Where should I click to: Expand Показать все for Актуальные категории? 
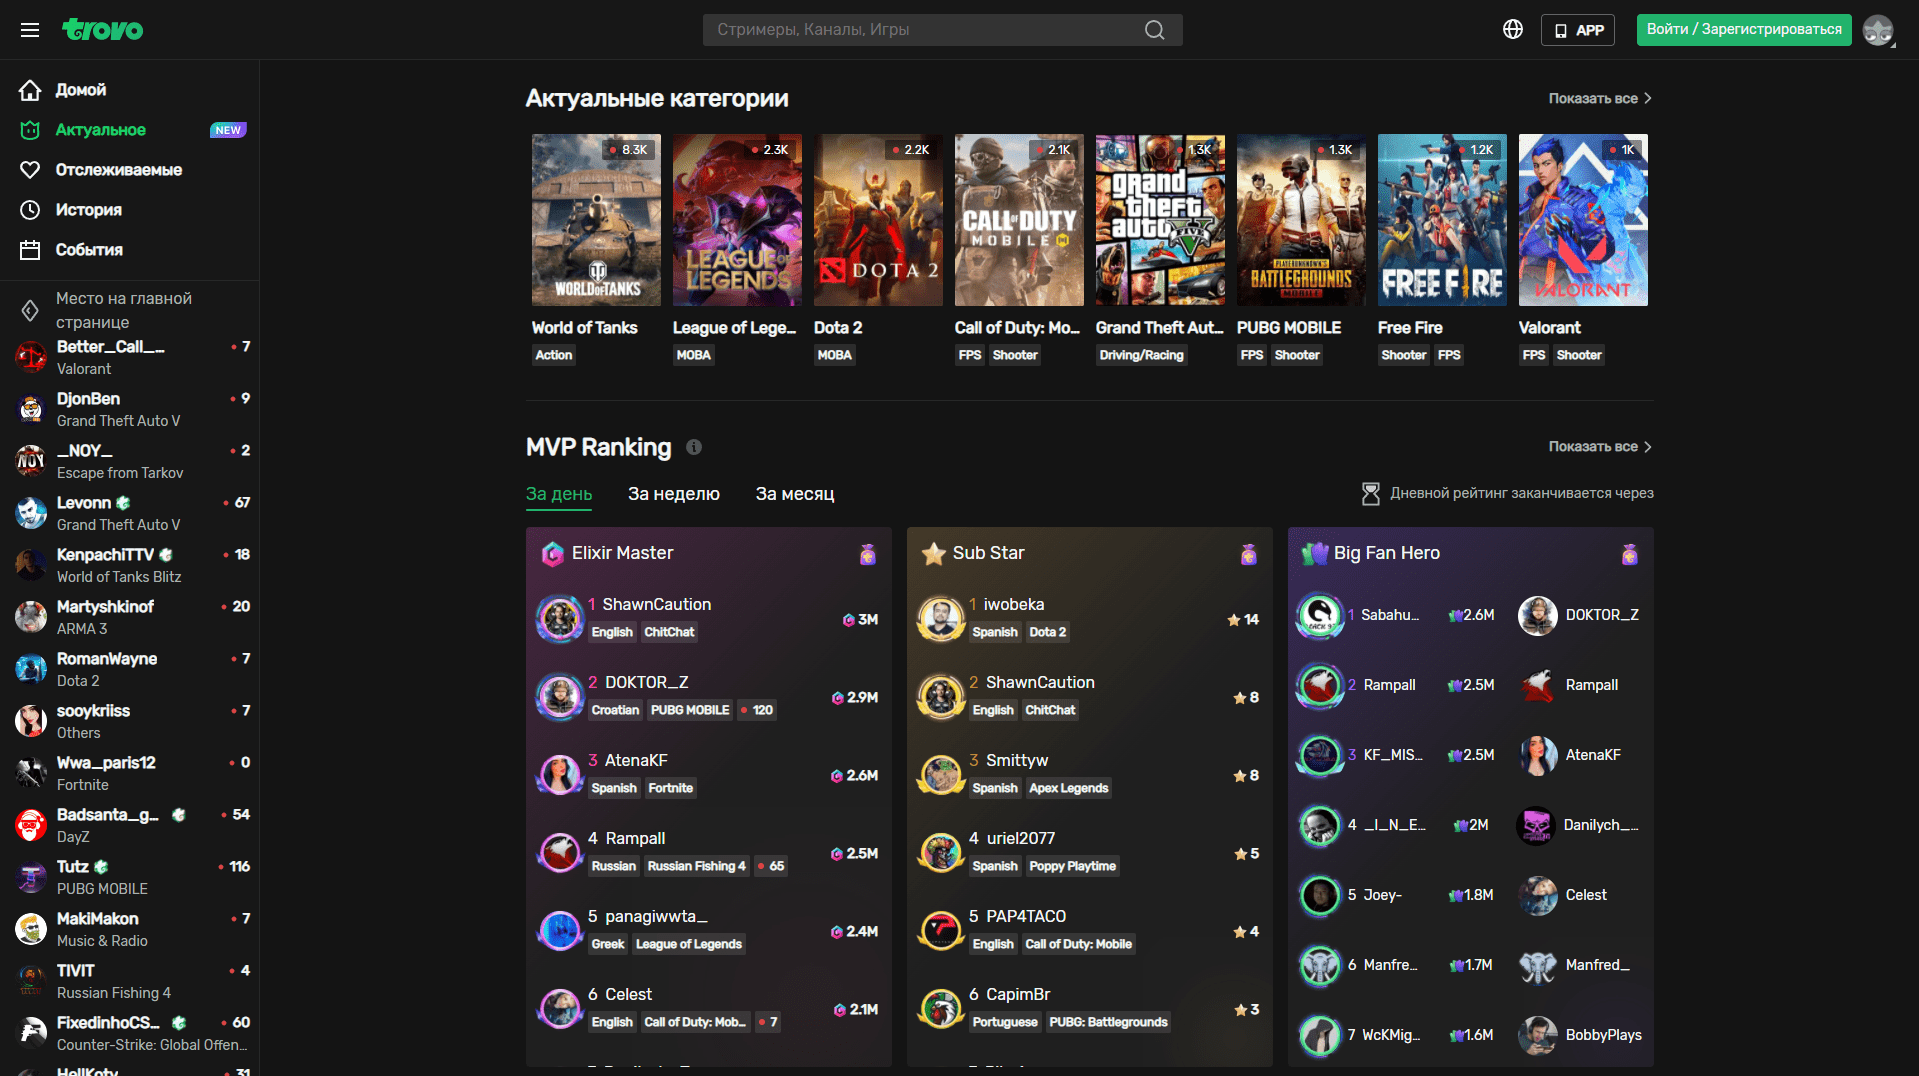(x=1599, y=98)
